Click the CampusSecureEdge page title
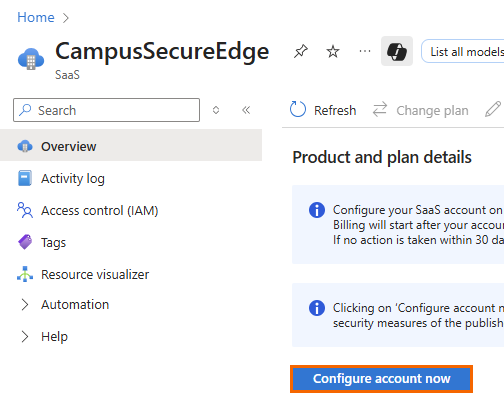The height and width of the screenshot is (411, 504). pos(162,51)
